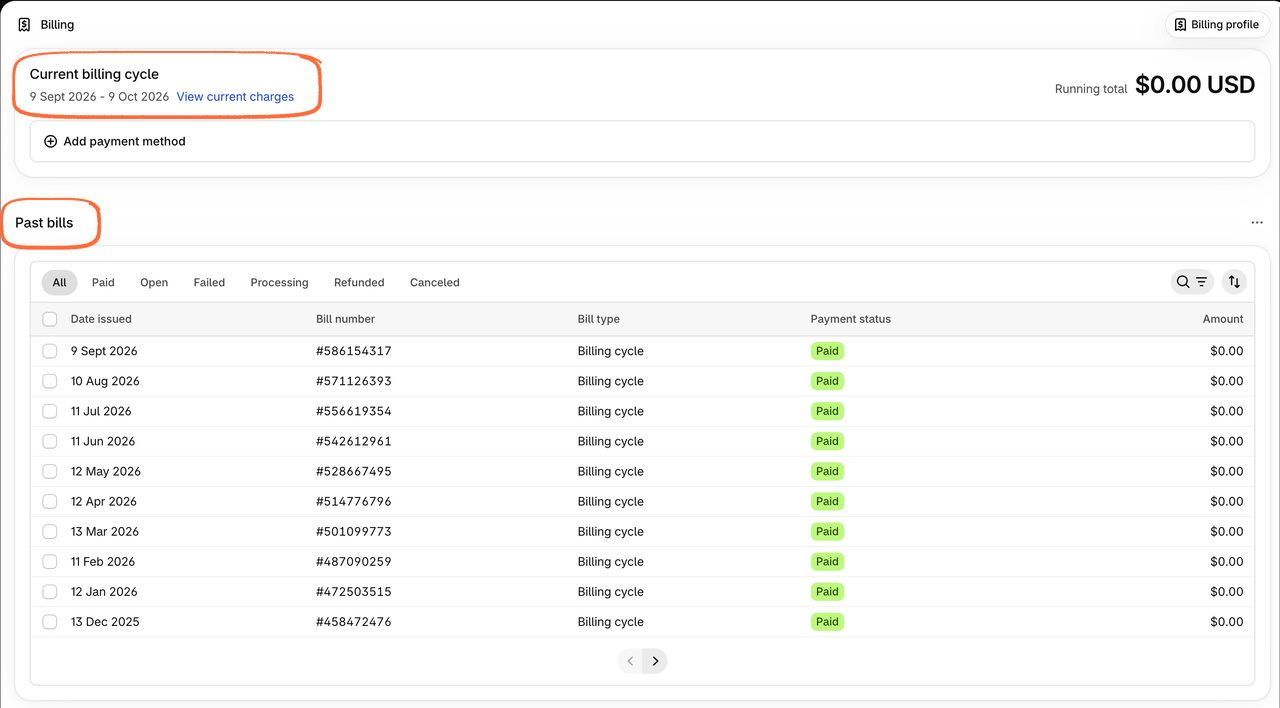Click the 12 May 2026 date cell

106,471
